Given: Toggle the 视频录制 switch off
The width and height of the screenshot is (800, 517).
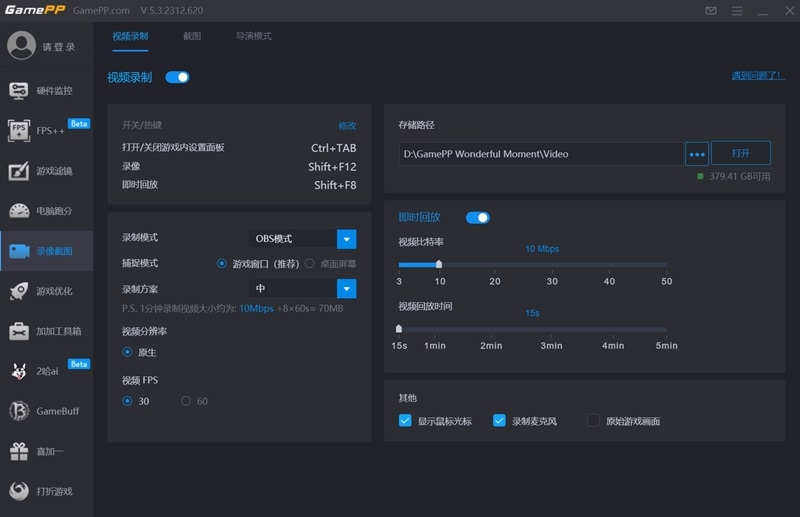Looking at the screenshot, I should pyautogui.click(x=177, y=77).
